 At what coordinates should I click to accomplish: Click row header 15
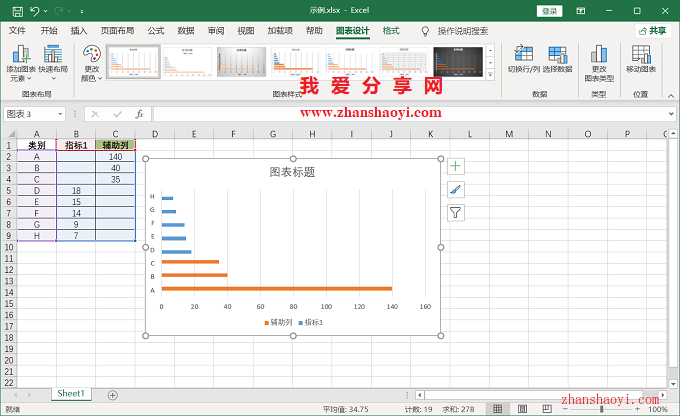tap(9, 304)
